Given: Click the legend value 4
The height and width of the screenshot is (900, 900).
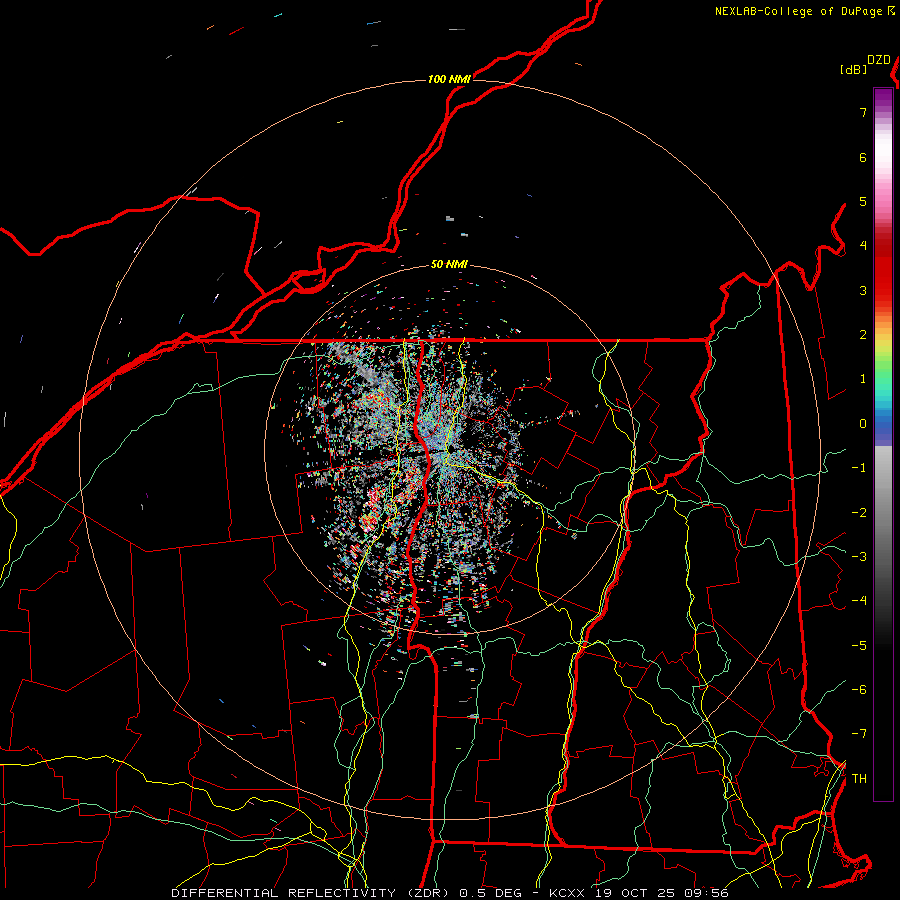Looking at the screenshot, I should point(863,246).
